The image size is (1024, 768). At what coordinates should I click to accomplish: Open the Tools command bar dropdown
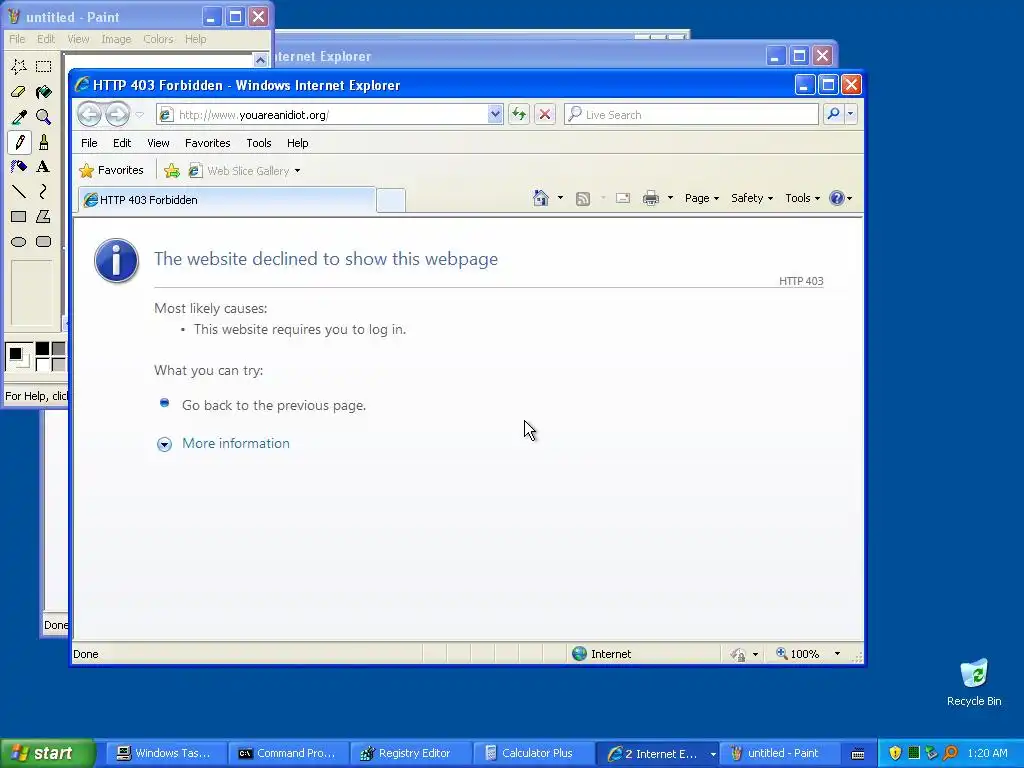pos(802,198)
